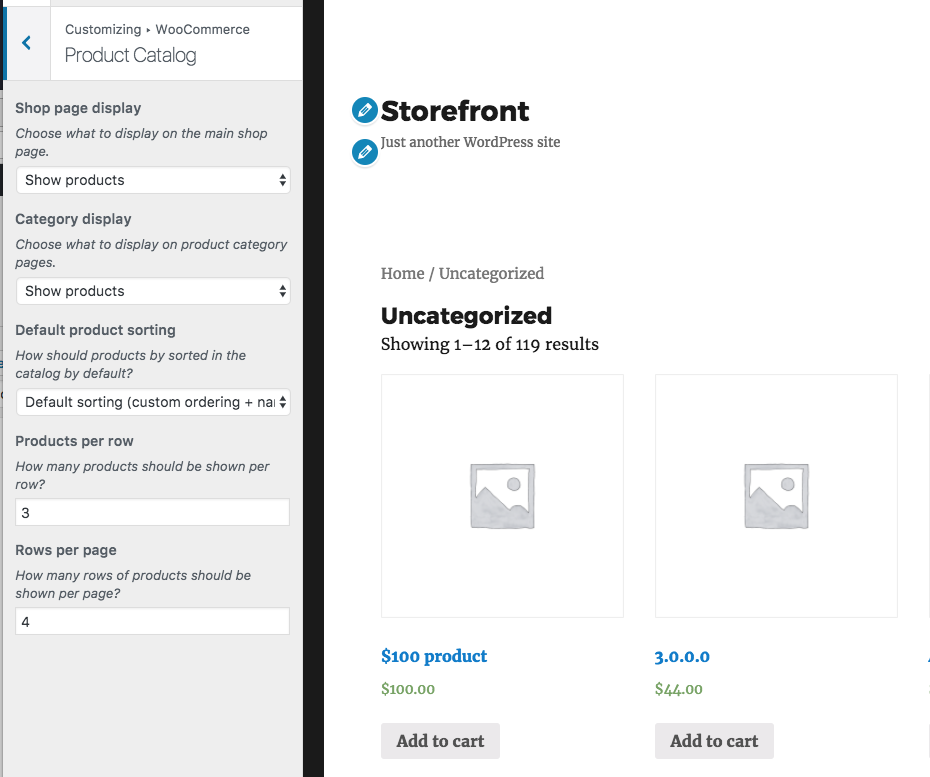Click inside the Products per row field
Screen dimensions: 930x777
click(152, 511)
